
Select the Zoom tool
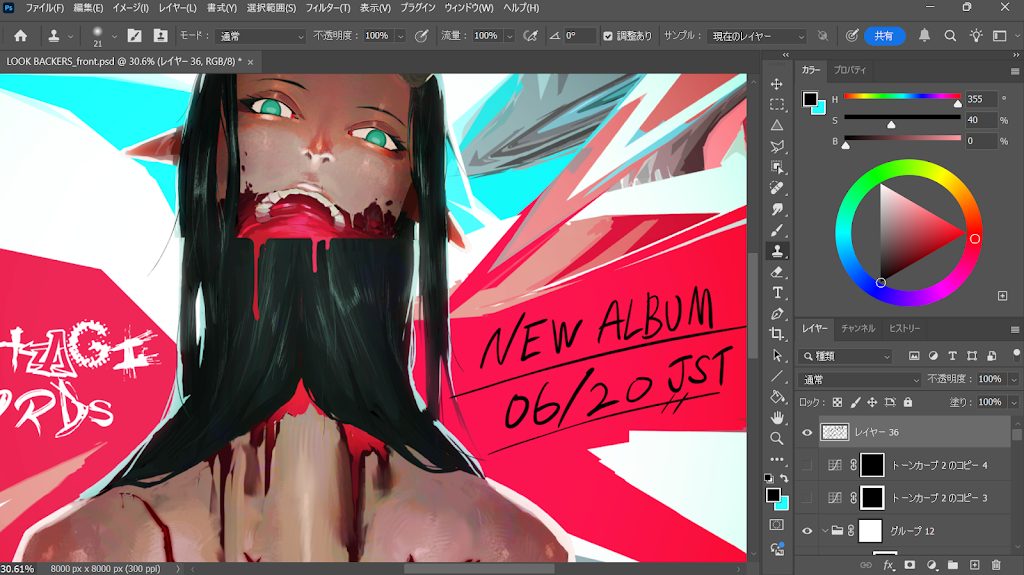click(776, 438)
